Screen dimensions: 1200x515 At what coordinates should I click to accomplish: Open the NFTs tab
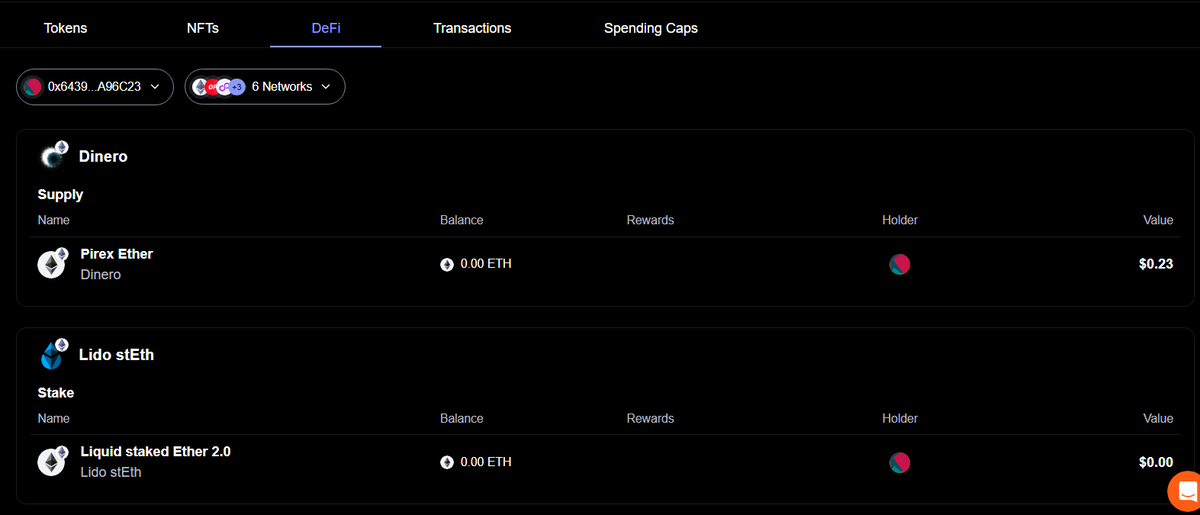pos(203,28)
